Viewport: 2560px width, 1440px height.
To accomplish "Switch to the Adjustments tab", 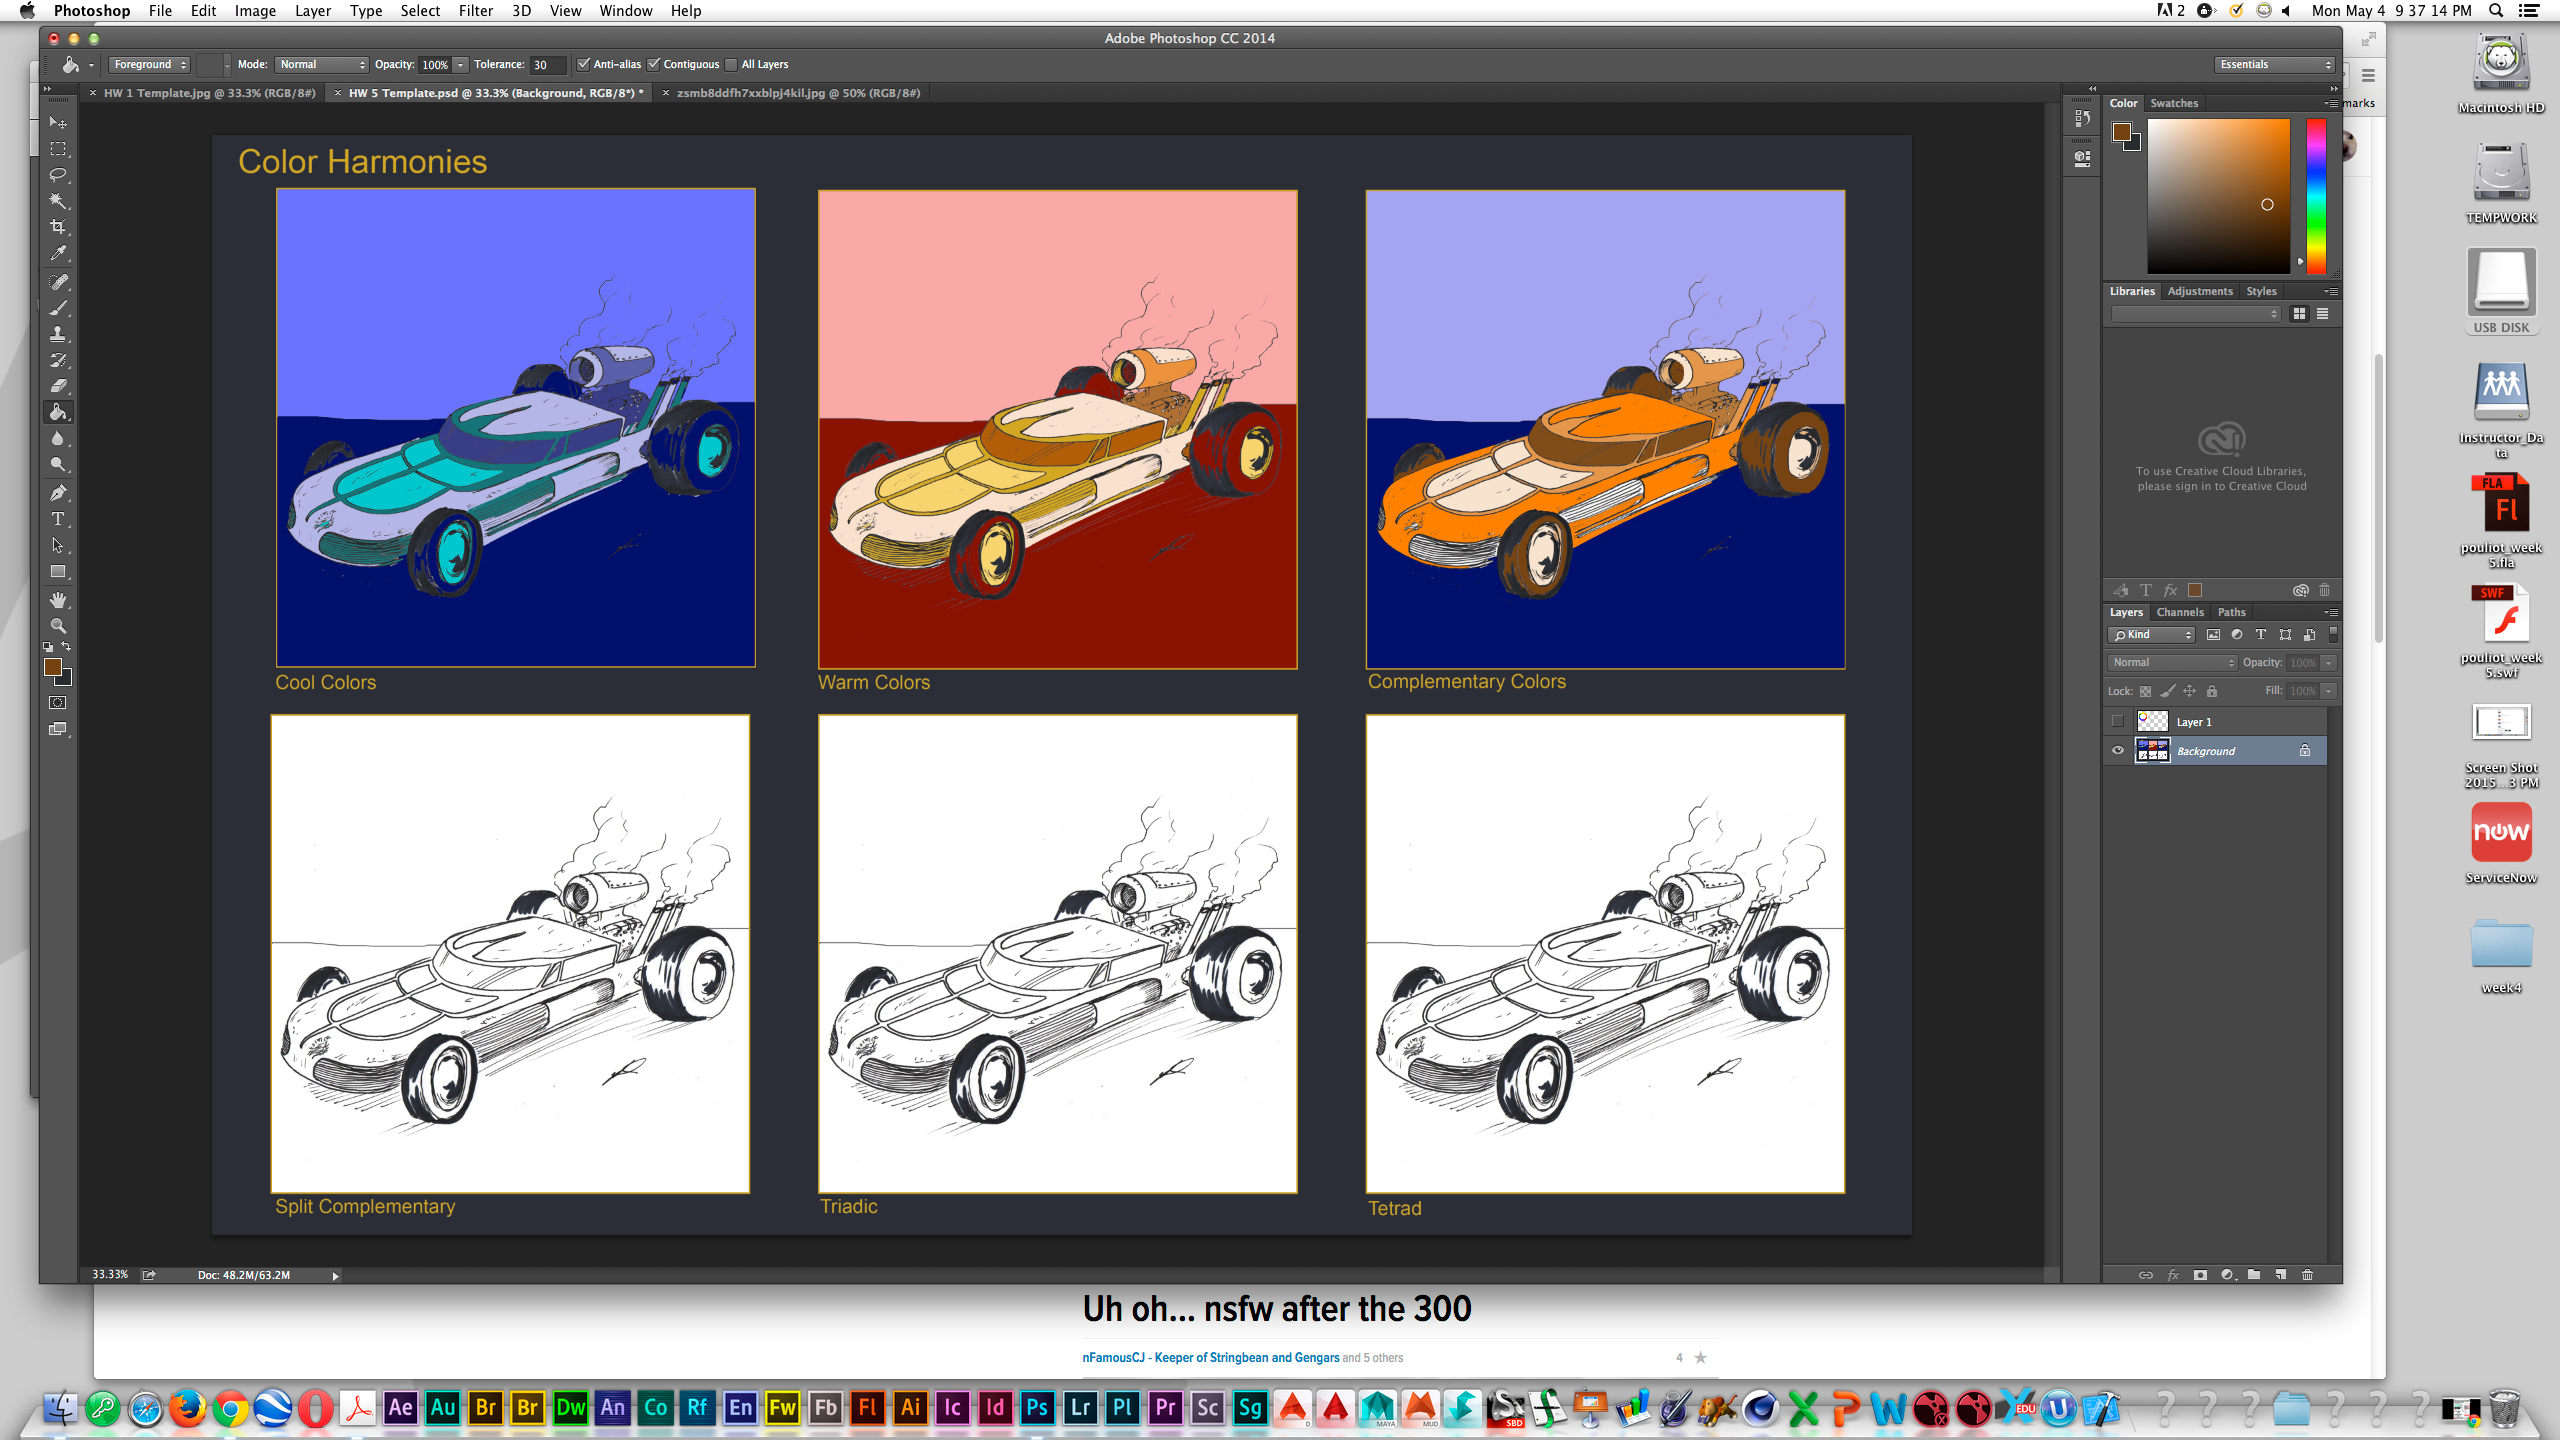I will 2200,291.
